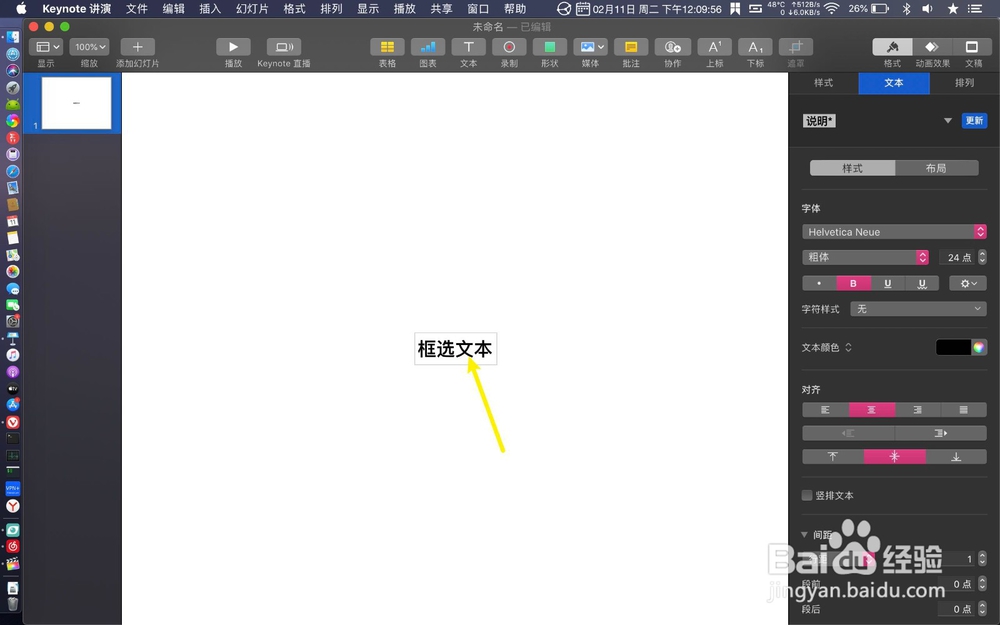Insert a text box via the 文本 icon
The height and width of the screenshot is (625, 1000).
tap(468, 47)
